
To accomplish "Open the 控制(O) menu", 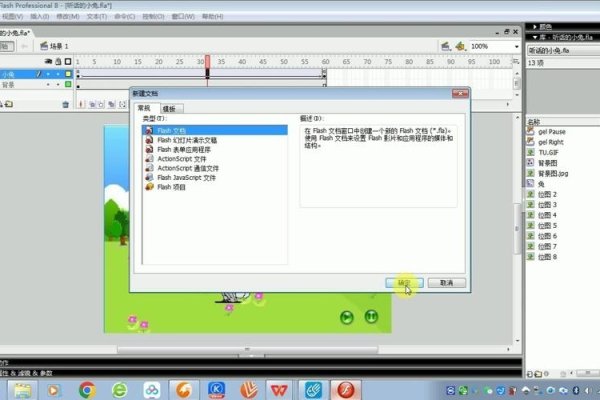I will pyautogui.click(x=153, y=16).
